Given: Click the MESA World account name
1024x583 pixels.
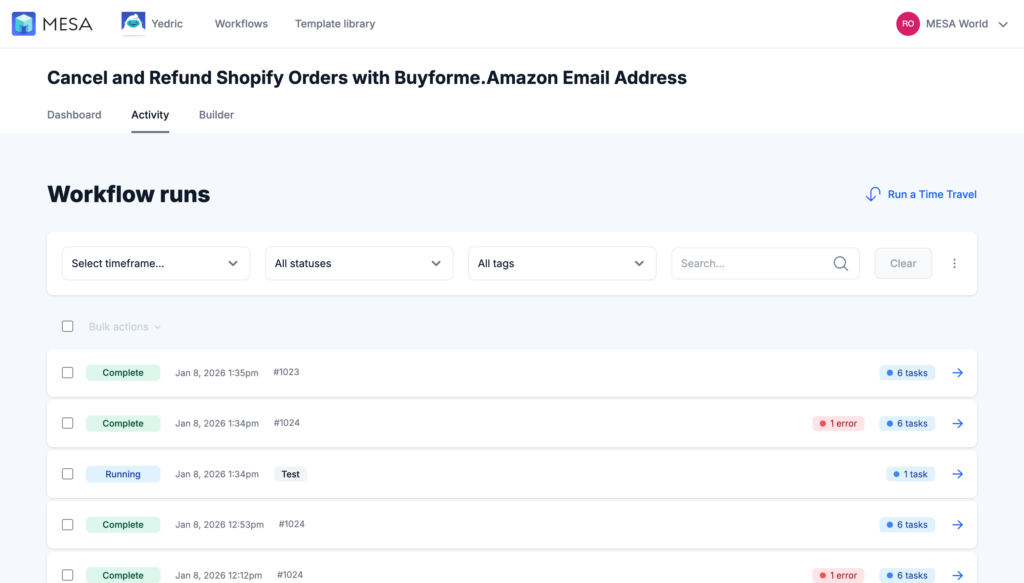Looking at the screenshot, I should (957, 24).
